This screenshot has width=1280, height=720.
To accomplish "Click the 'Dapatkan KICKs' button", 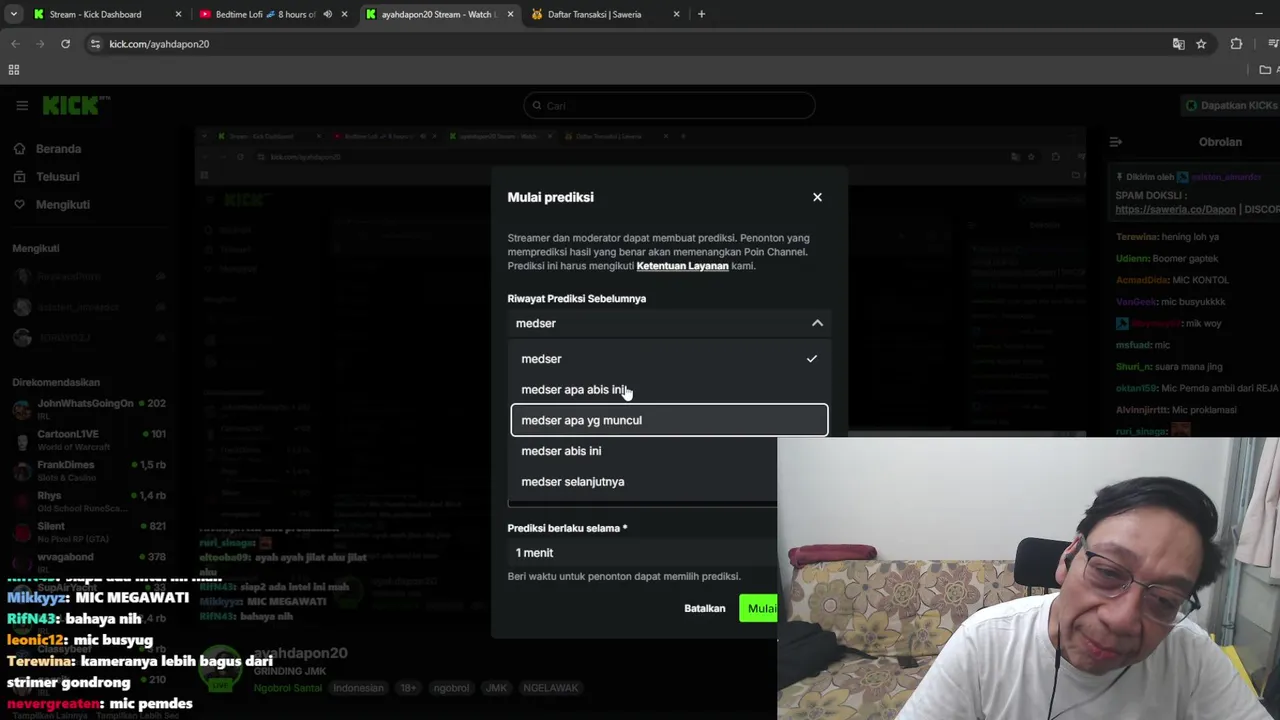I will (1230, 105).
